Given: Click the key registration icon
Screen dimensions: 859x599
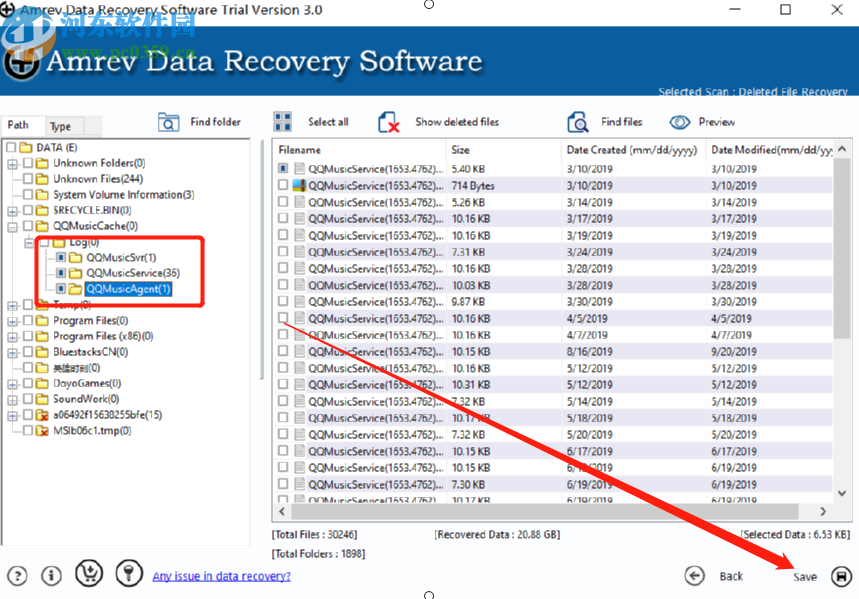Looking at the screenshot, I should (x=129, y=573).
